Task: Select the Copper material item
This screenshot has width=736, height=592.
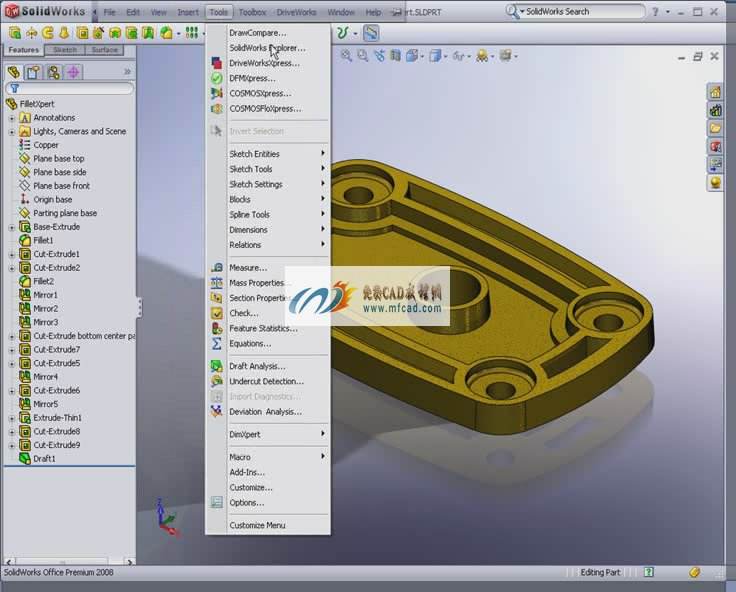Action: [46, 145]
